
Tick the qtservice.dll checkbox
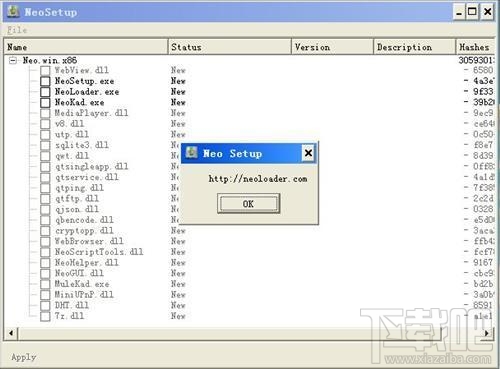click(45, 177)
